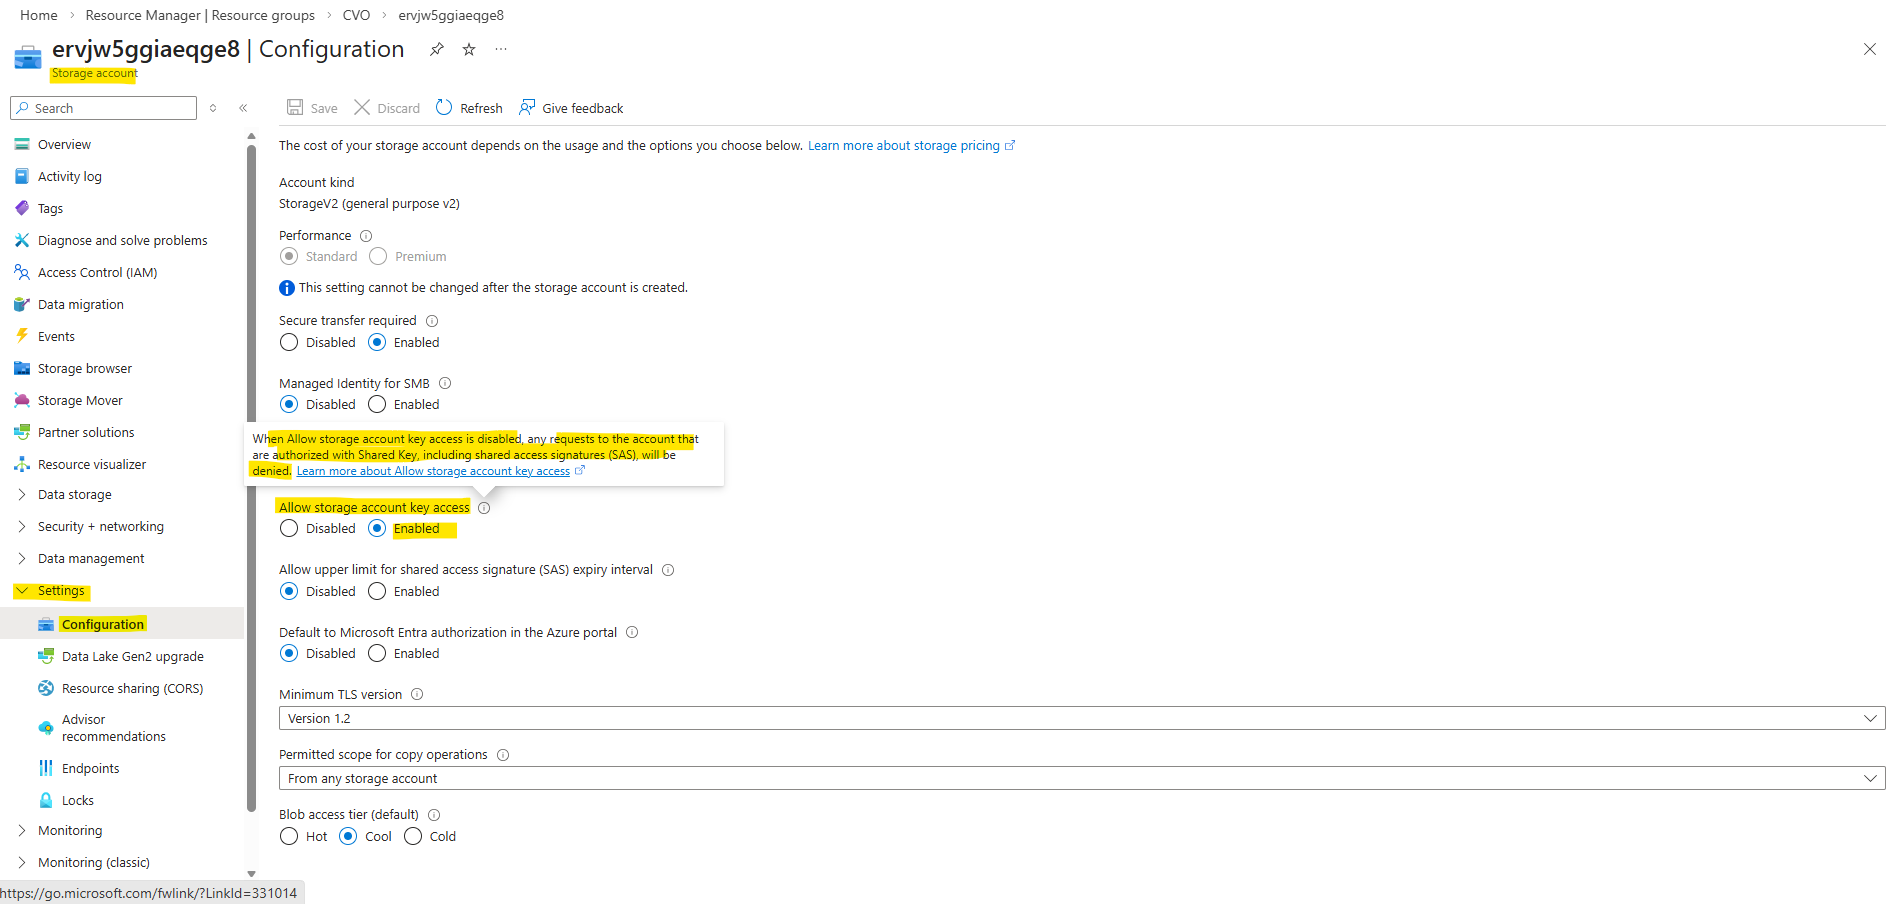The image size is (1901, 904).
Task: Expand the Monitoring section
Action: click(x=22, y=830)
